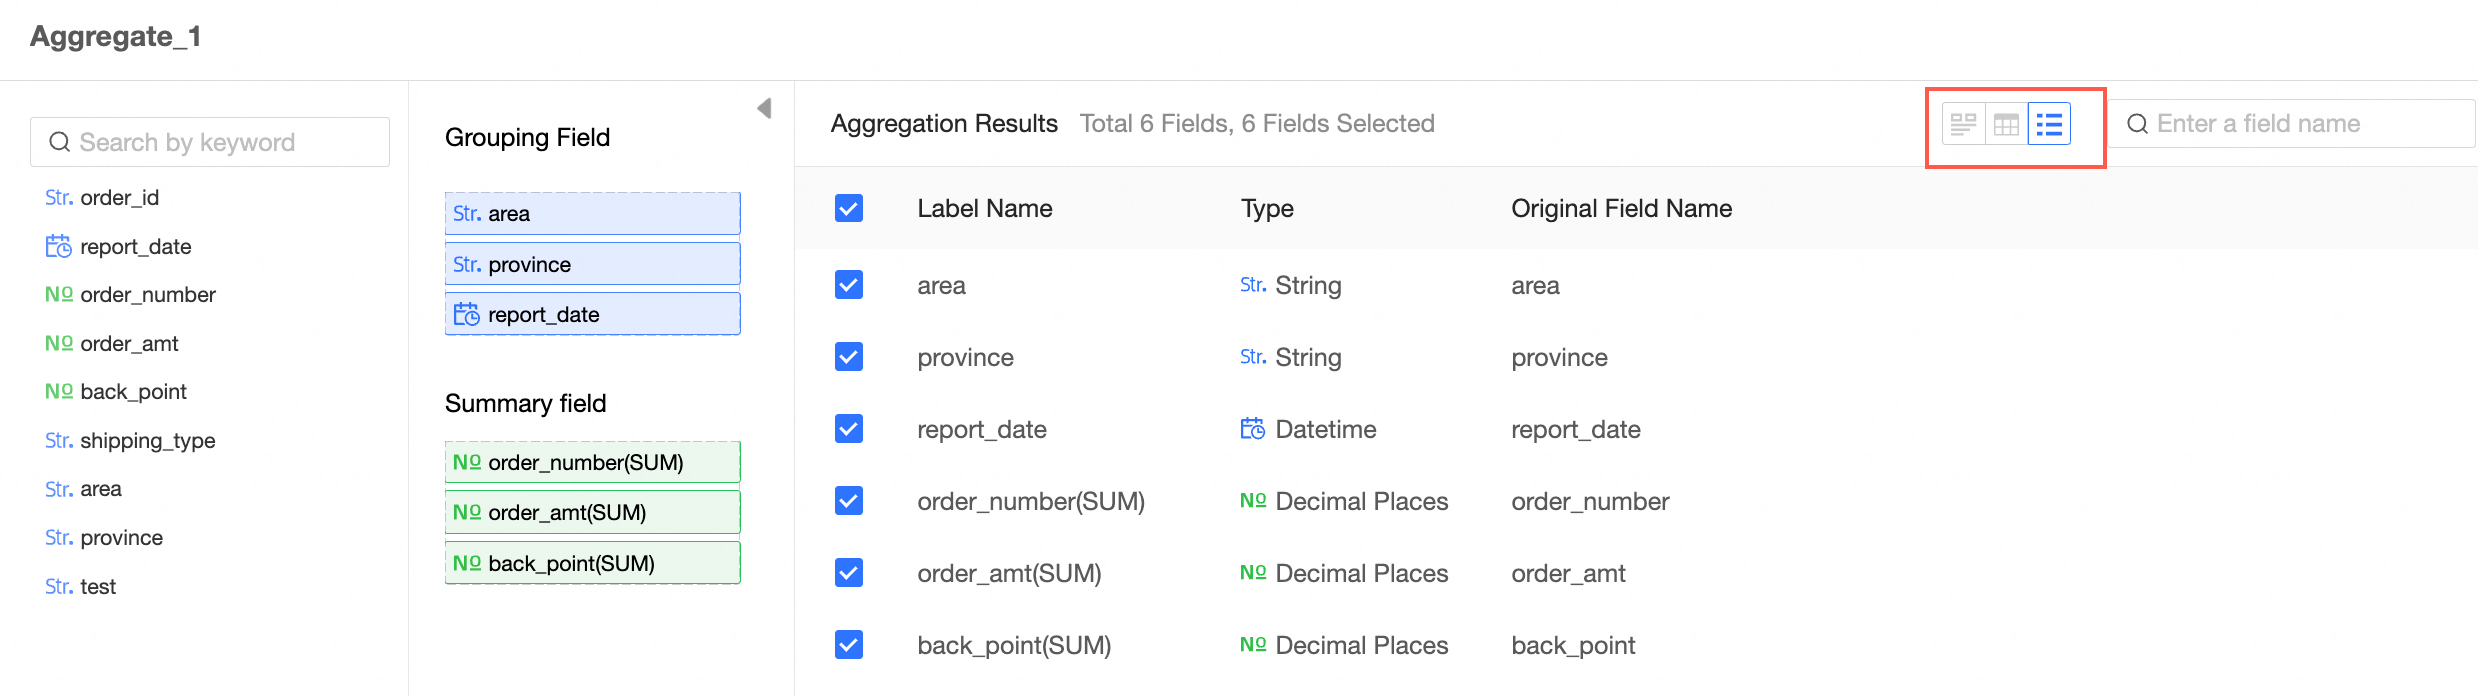
Task: Select the area grouping field tag
Action: [592, 213]
